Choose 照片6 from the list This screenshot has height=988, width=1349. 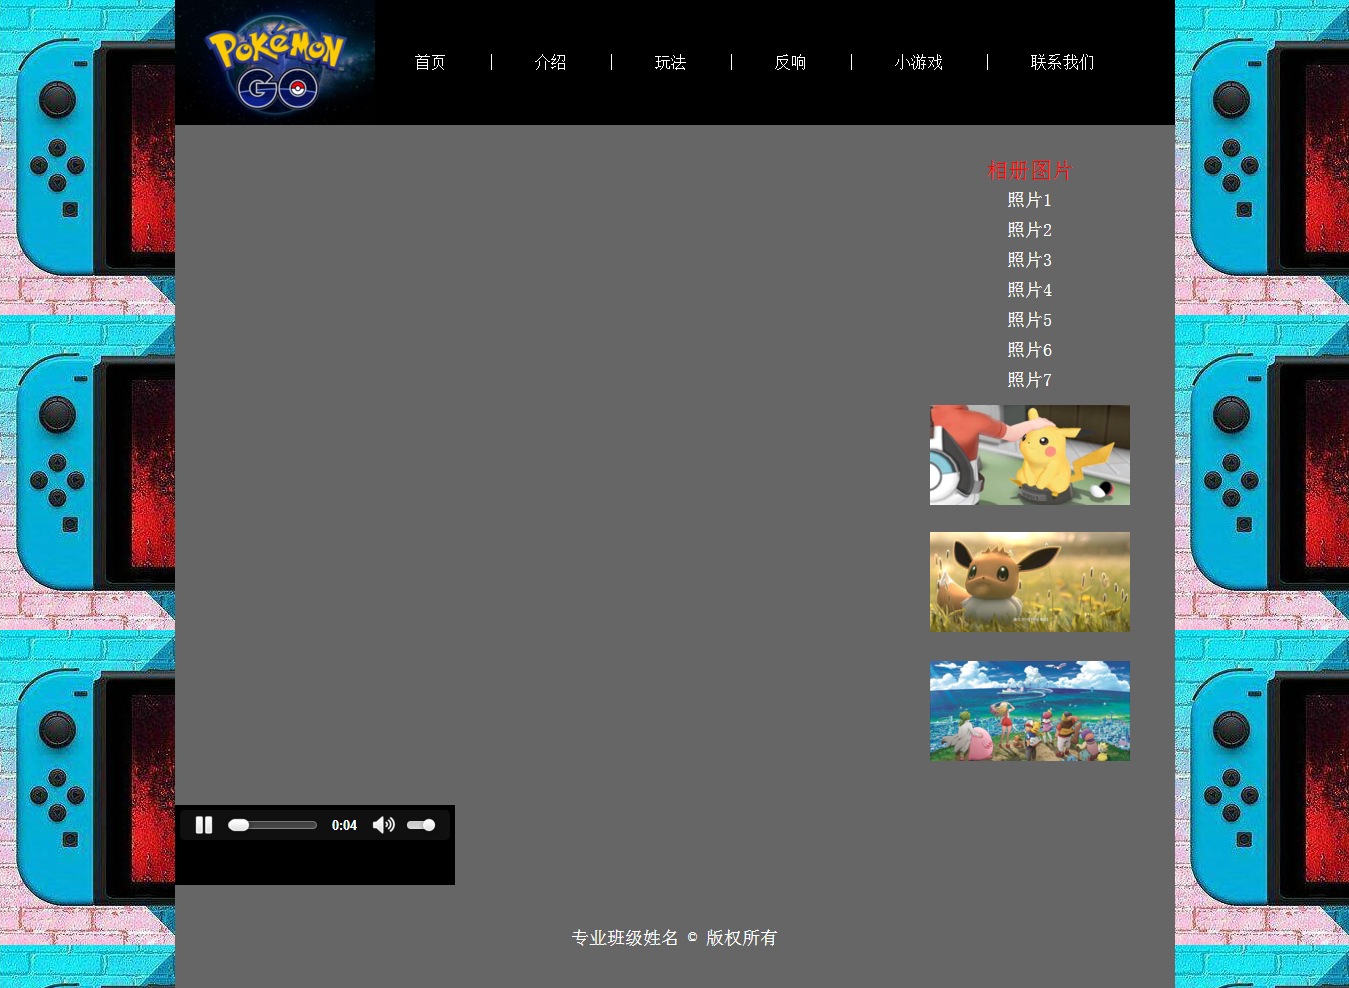[1029, 350]
